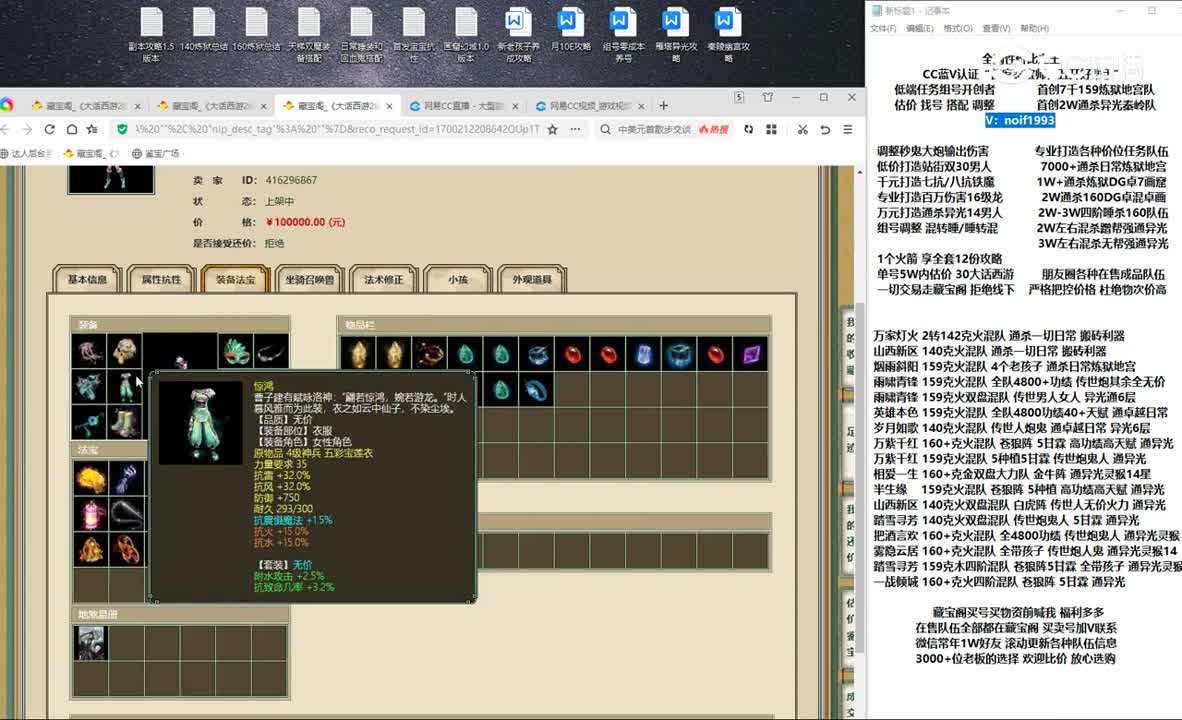This screenshot has height=720, width=1182.
Task: Click the green security shield icon
Action: pos(122,130)
